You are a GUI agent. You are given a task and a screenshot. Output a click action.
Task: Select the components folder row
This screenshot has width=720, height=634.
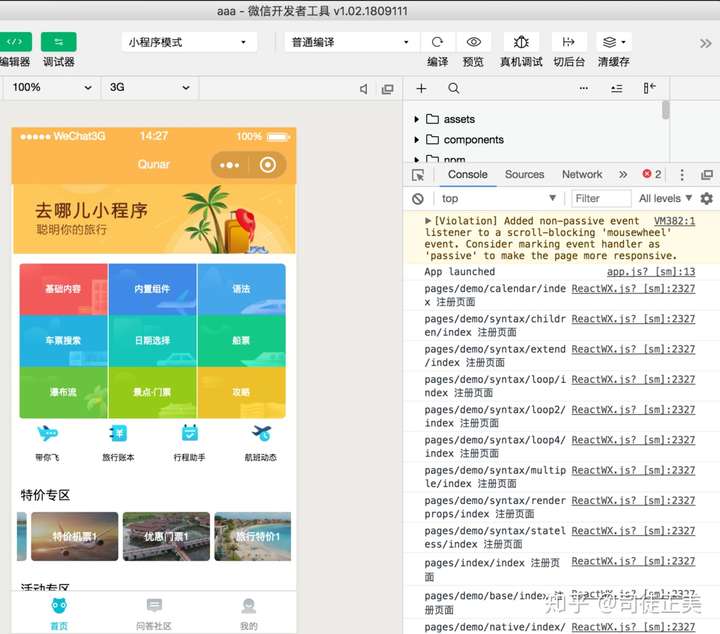pos(535,140)
